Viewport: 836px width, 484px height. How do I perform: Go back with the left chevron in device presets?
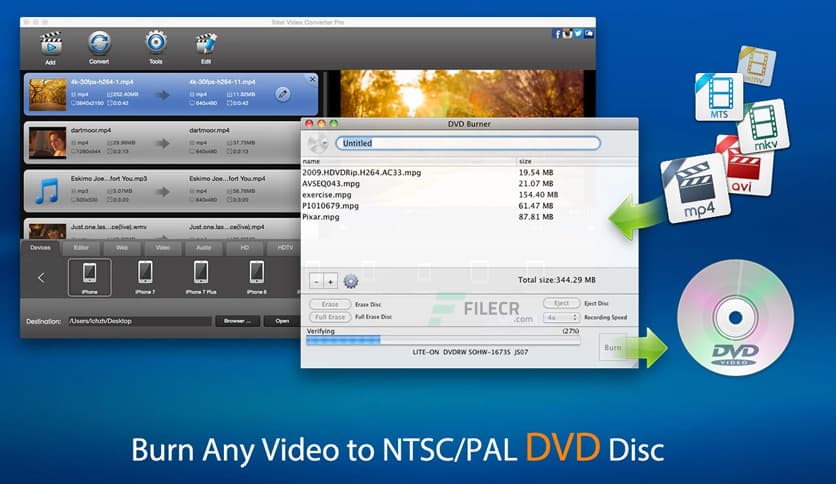41,277
